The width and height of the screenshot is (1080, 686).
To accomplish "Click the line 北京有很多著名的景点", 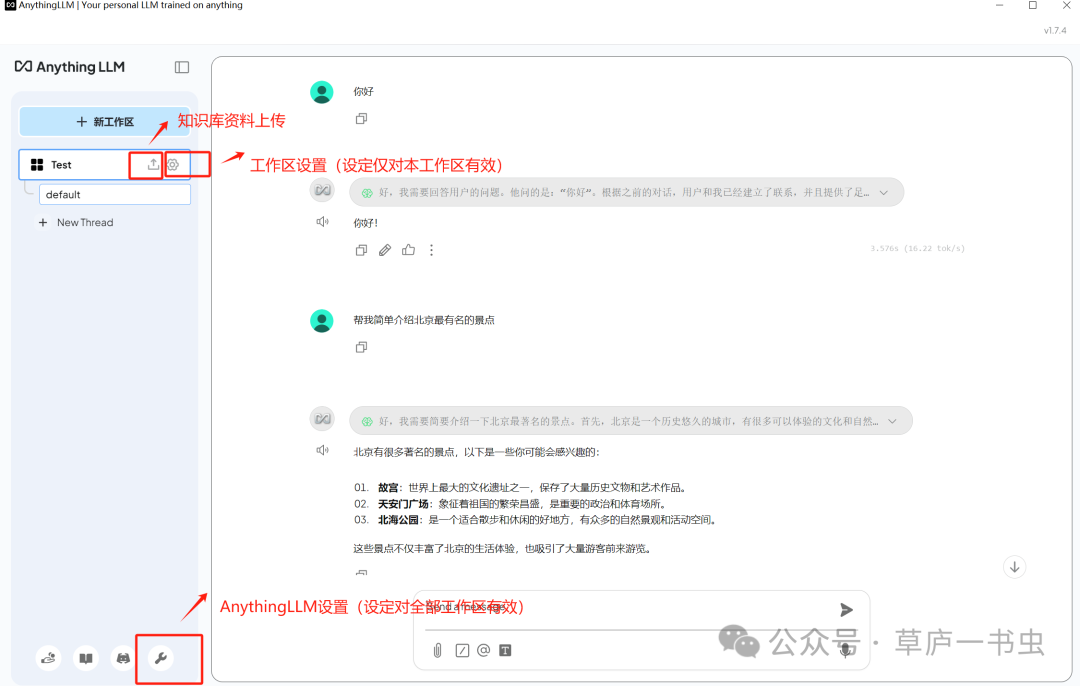I will point(477,453).
